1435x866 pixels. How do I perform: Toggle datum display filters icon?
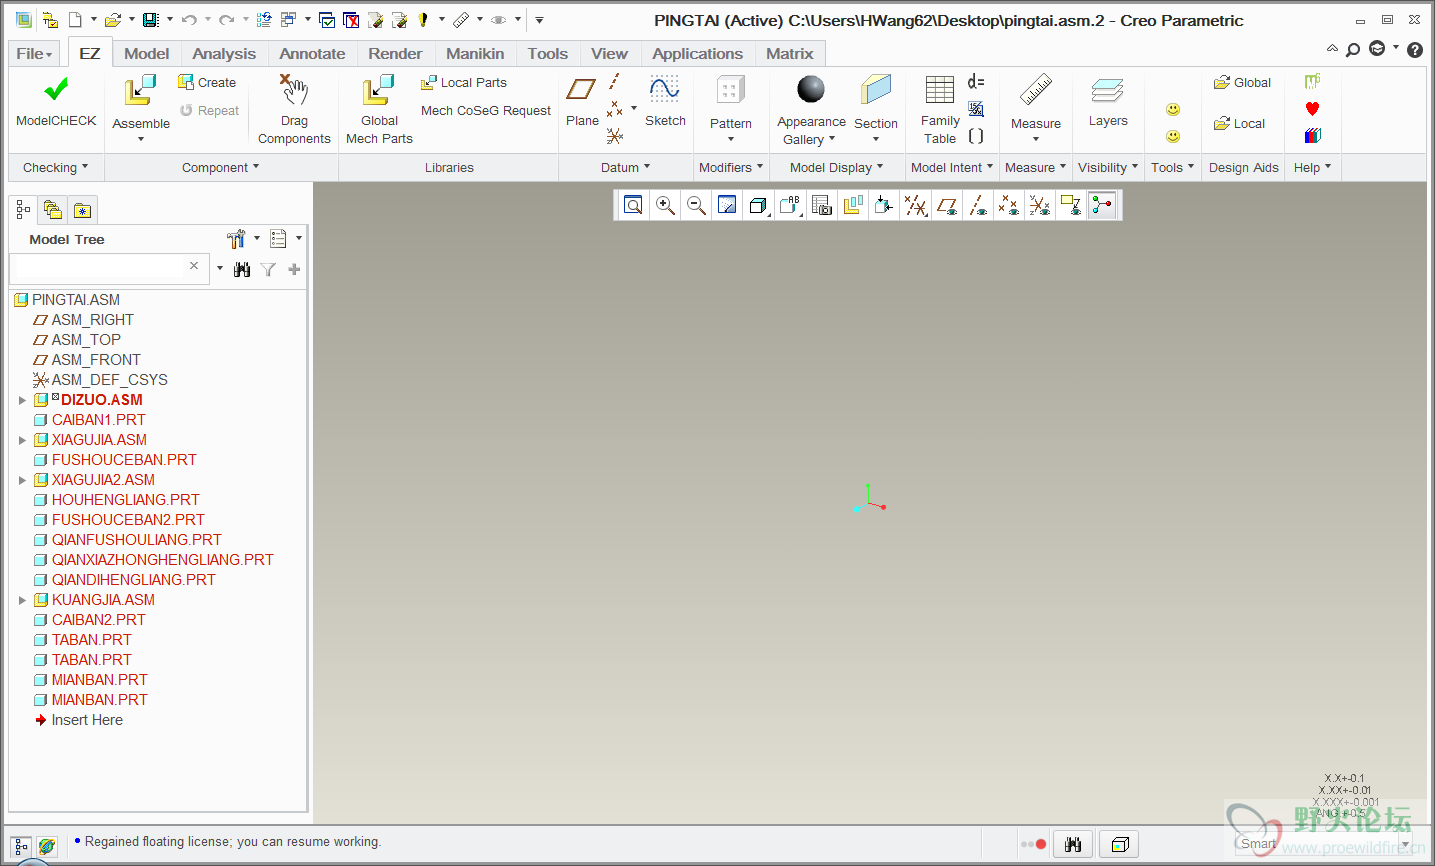click(x=915, y=205)
